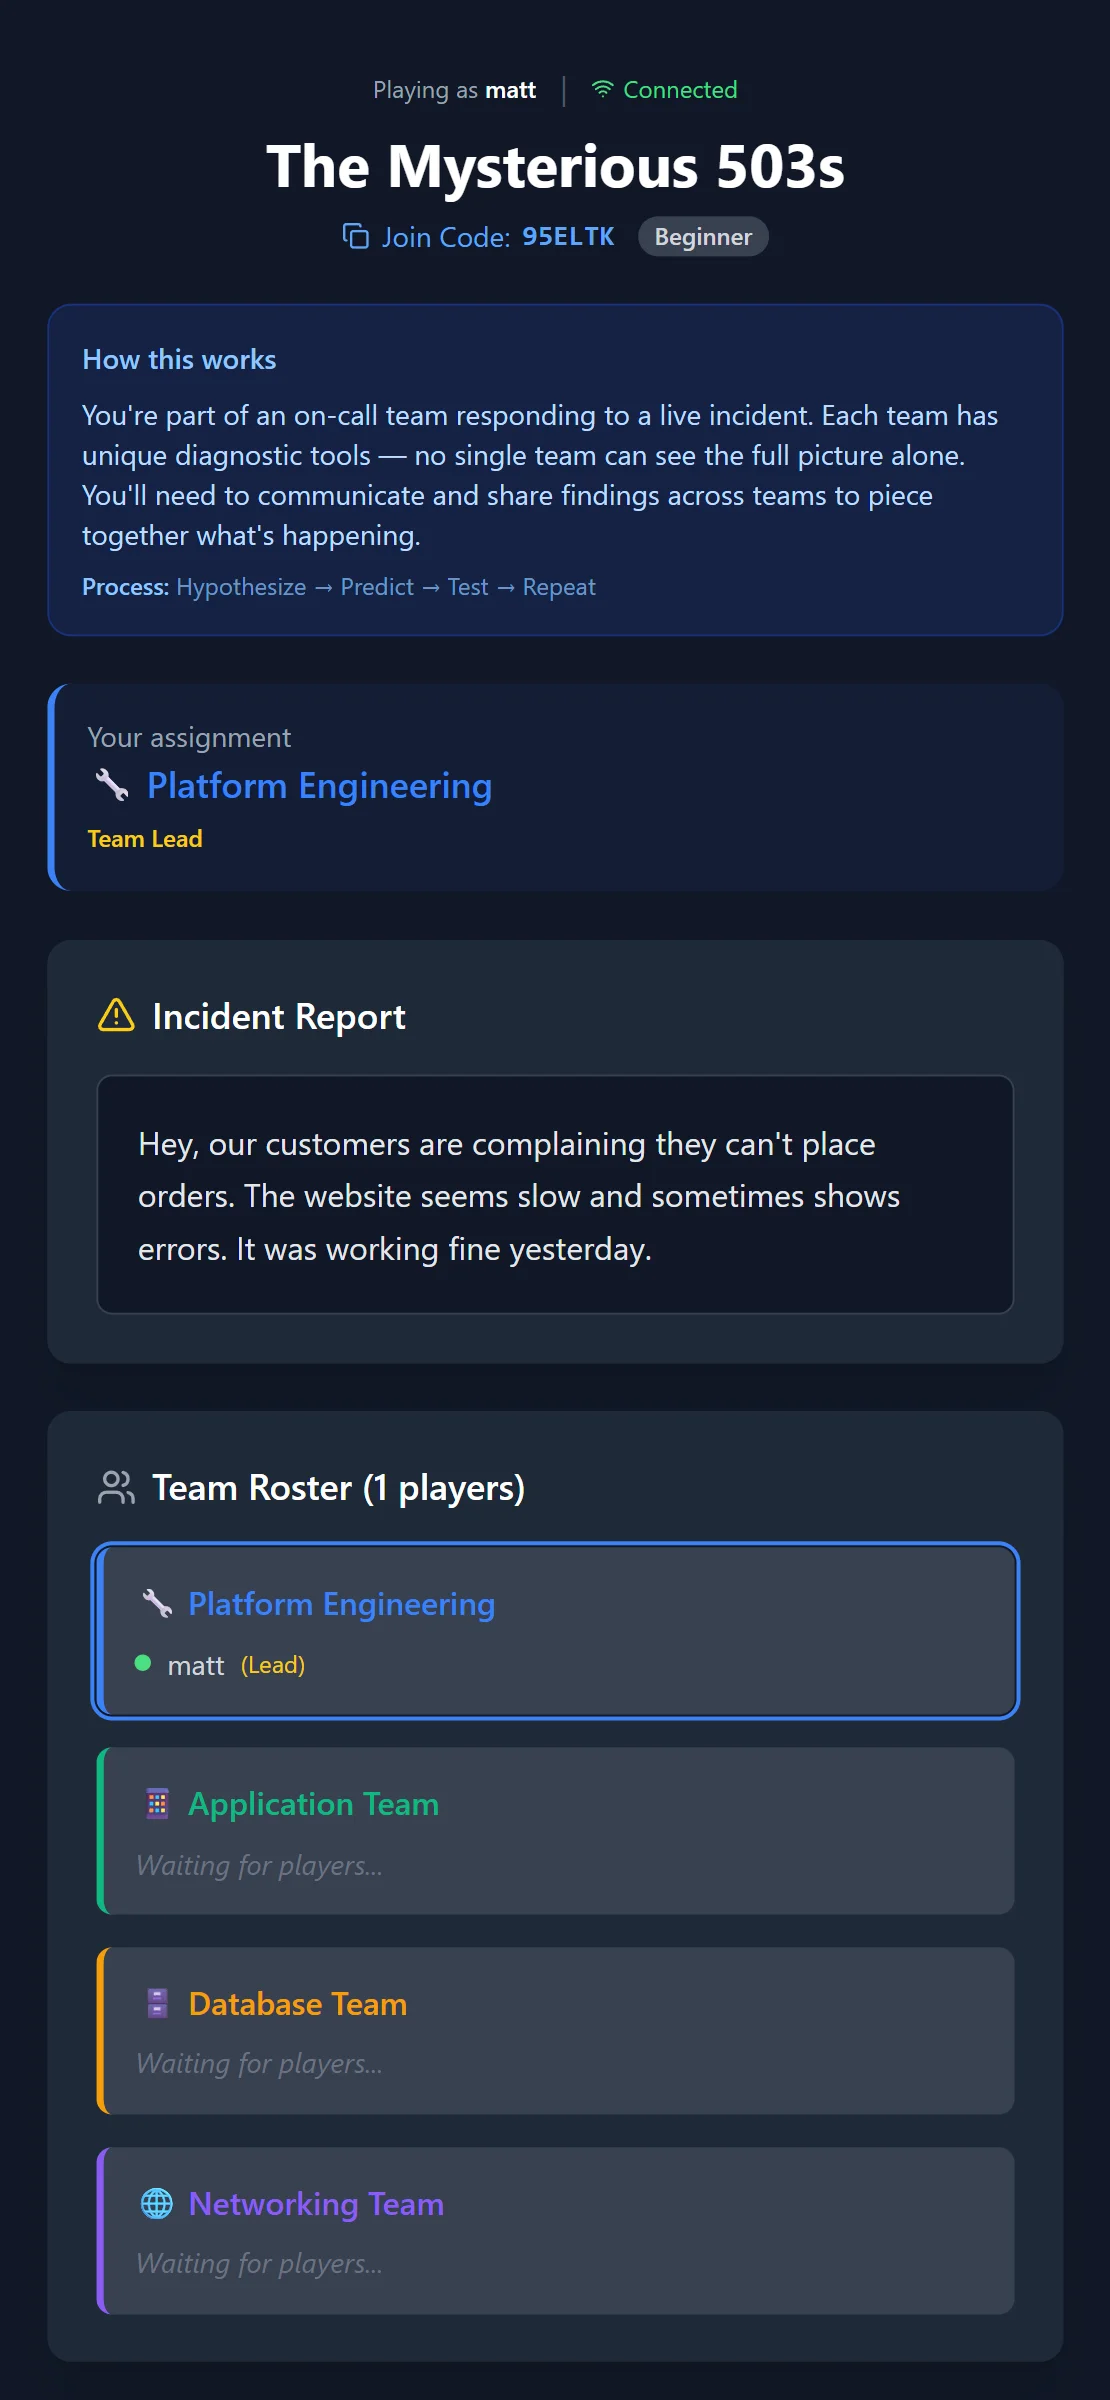
Task: Click the Beginner difficulty badge
Action: 703,237
